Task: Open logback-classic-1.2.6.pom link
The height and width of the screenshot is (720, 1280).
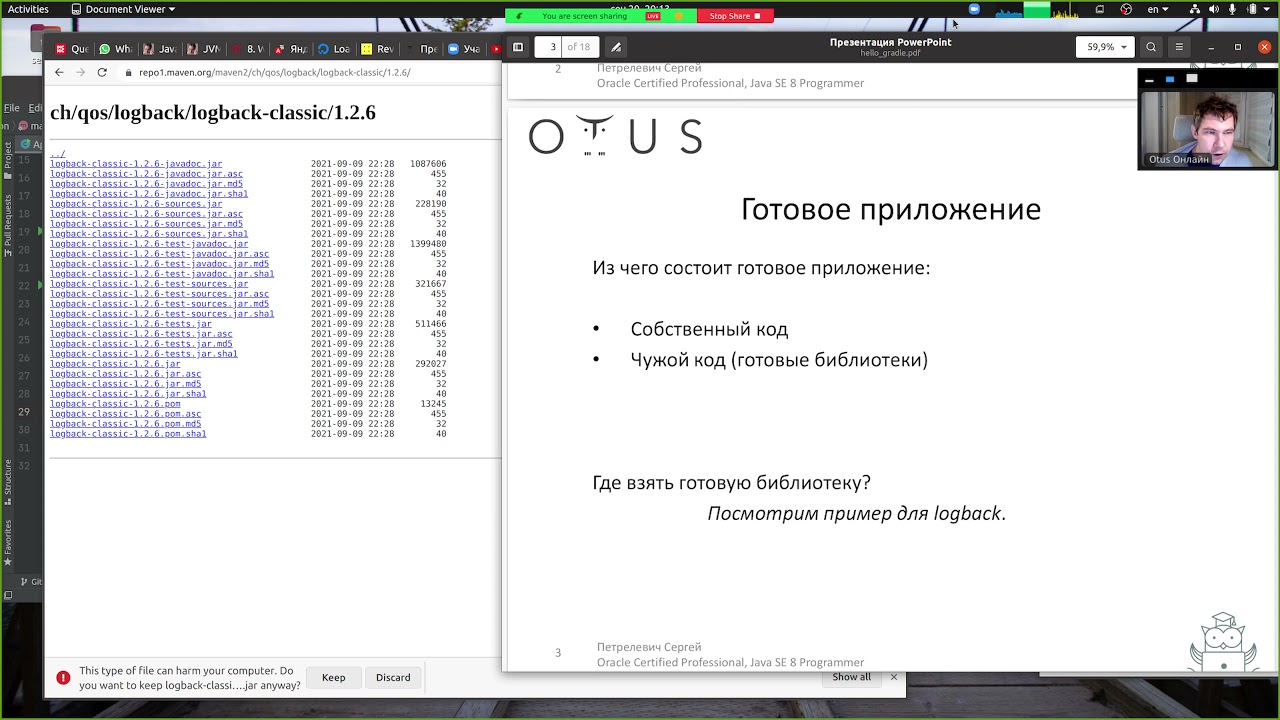Action: (x=115, y=404)
